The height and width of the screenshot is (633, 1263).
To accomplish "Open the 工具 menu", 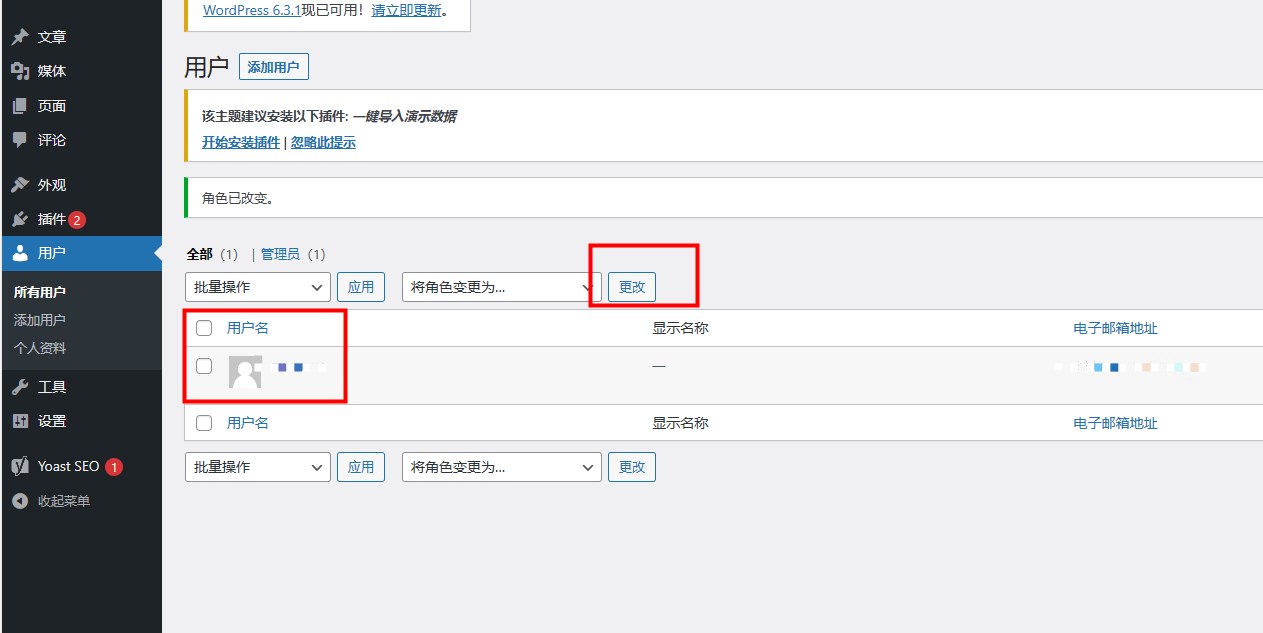I will pyautogui.click(x=81, y=387).
